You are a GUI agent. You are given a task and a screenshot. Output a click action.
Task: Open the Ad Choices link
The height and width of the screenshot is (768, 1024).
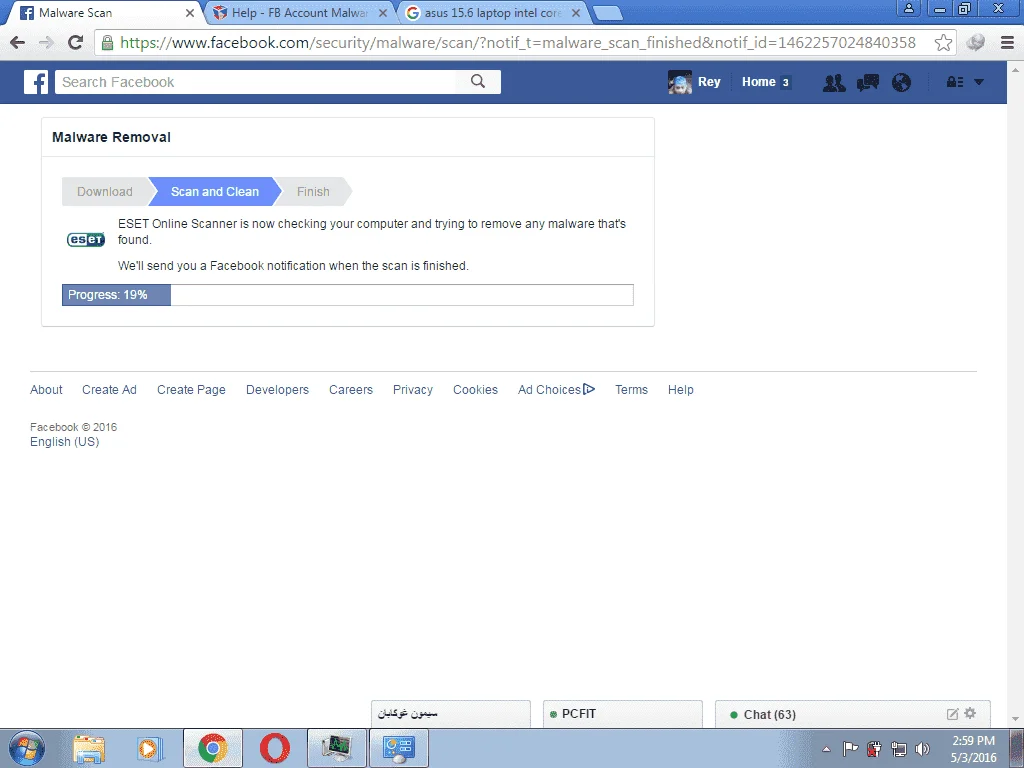556,390
